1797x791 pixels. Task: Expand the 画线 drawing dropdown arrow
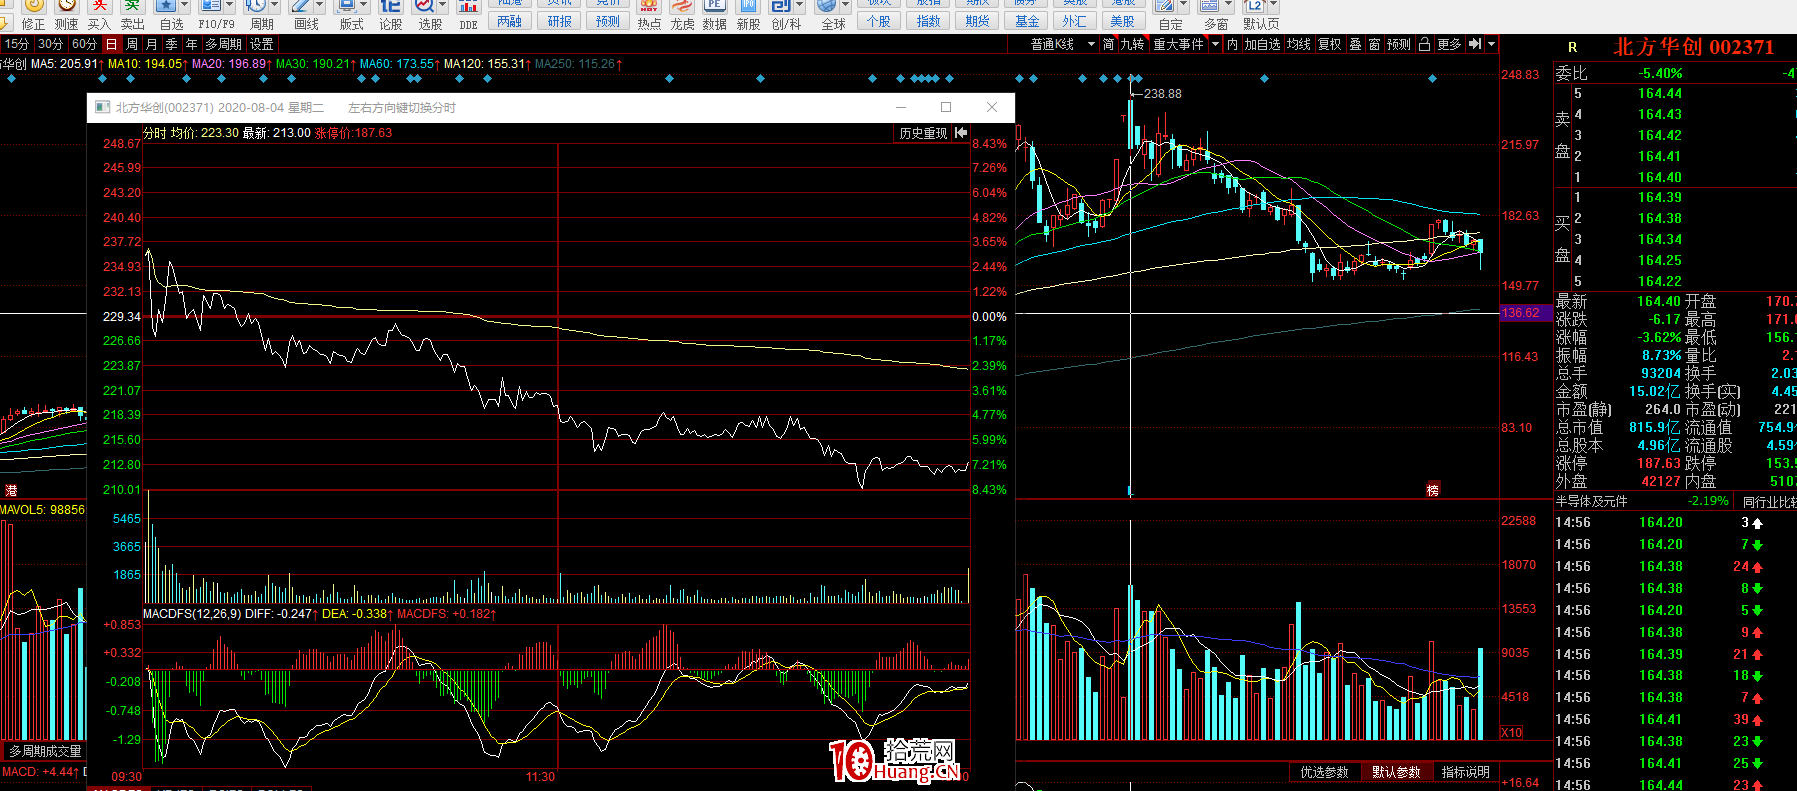(x=319, y=6)
